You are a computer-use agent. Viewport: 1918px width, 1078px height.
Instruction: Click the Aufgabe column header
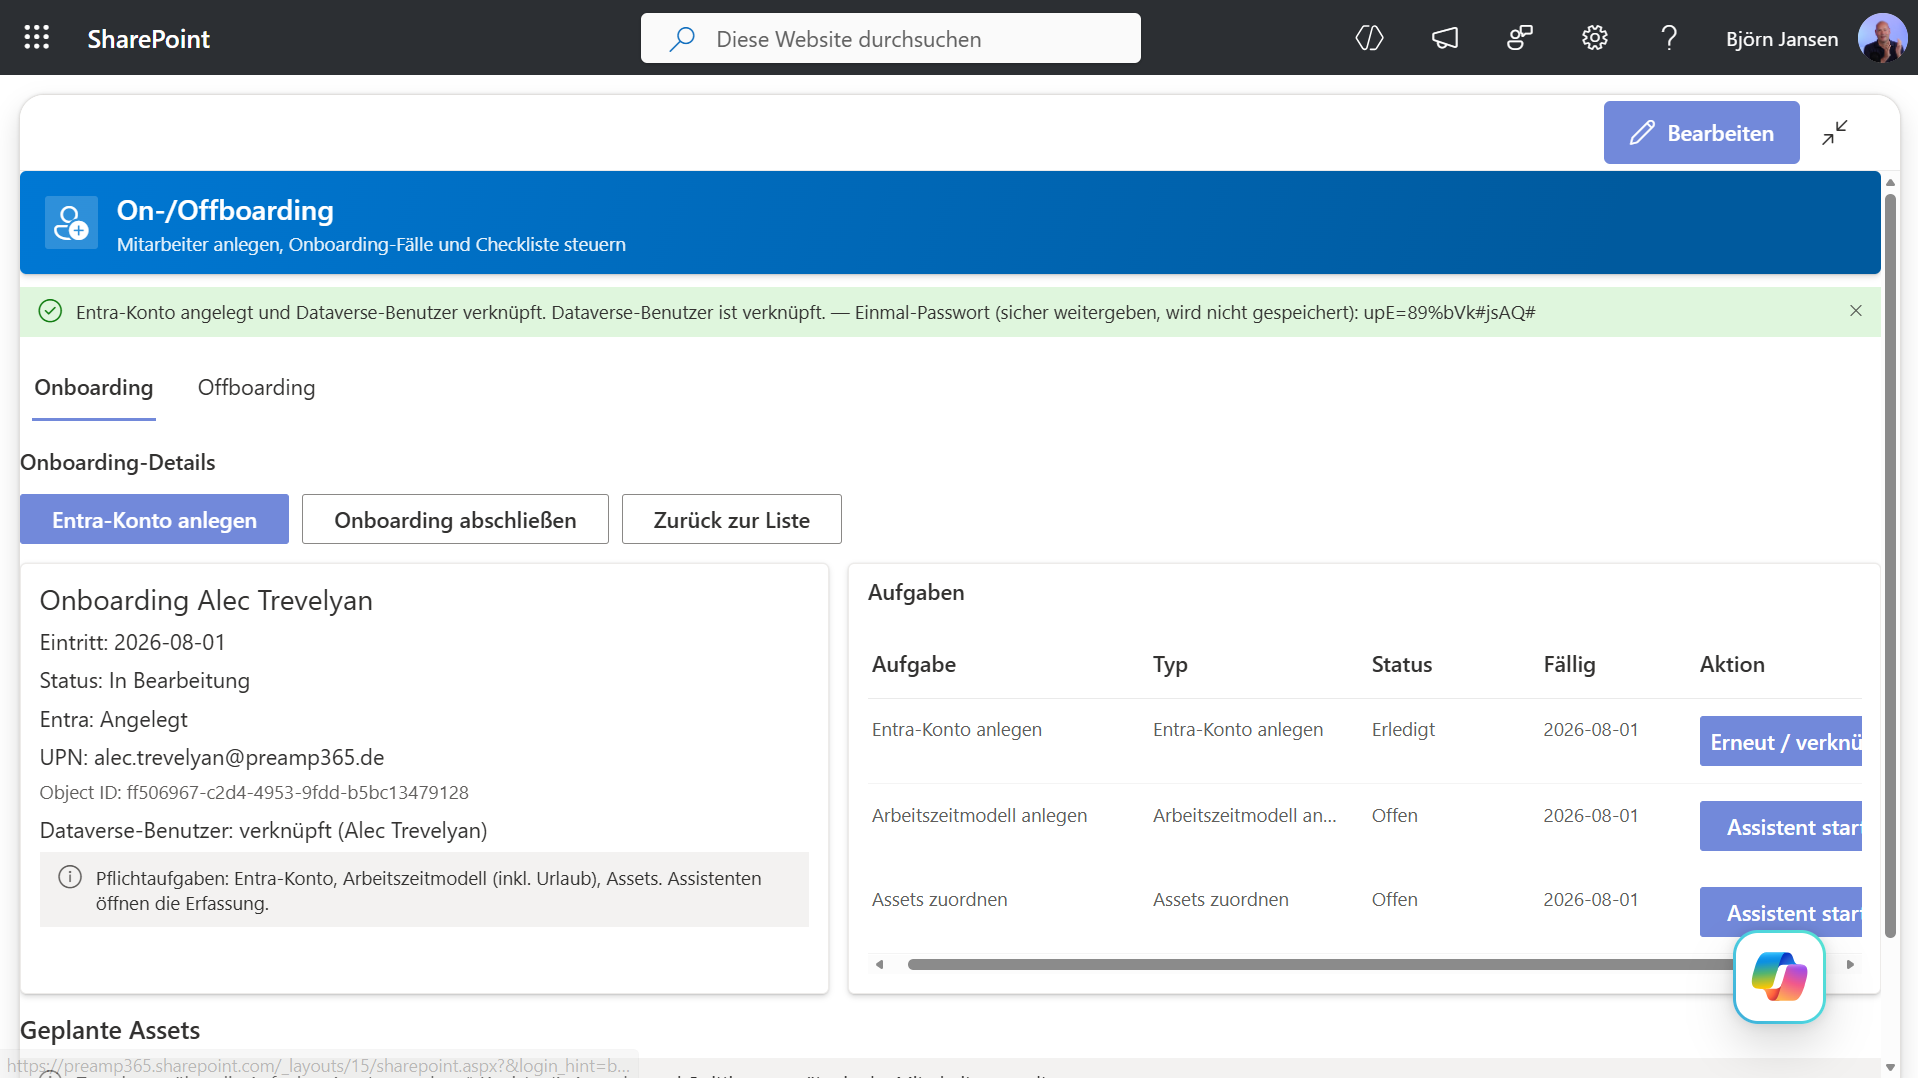[914, 664]
